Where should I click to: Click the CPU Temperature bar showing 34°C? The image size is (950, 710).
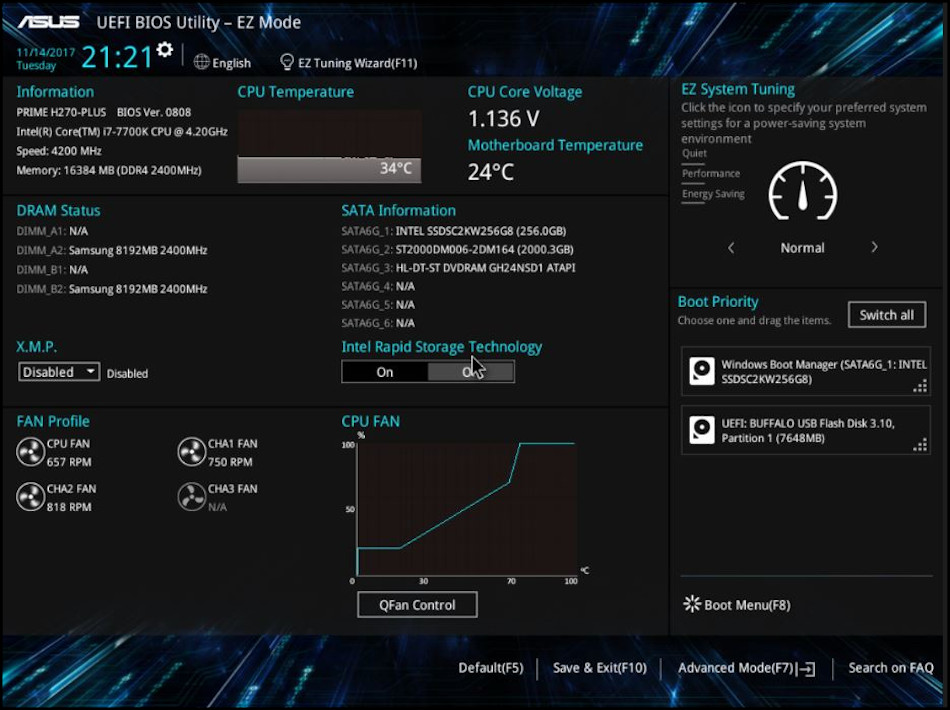(x=329, y=169)
